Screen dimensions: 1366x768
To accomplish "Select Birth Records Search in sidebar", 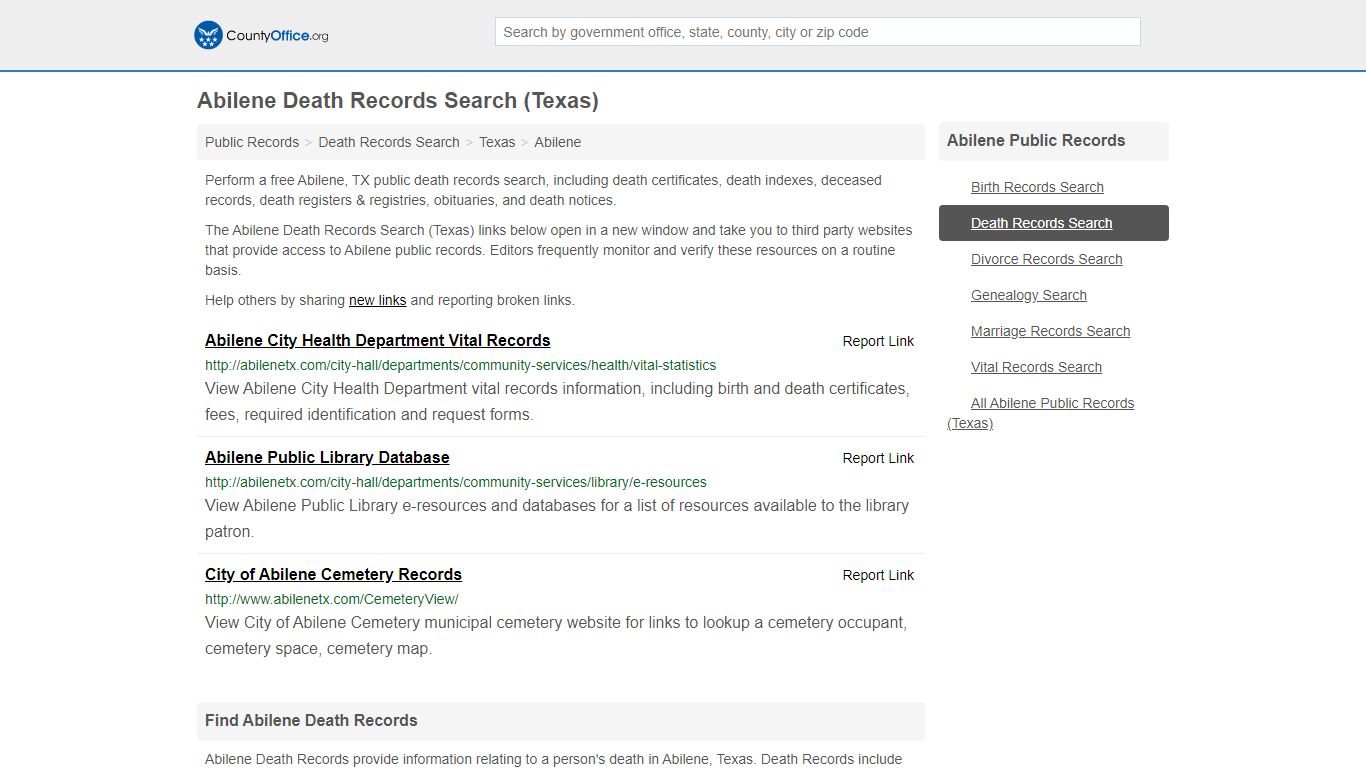I will point(1037,187).
